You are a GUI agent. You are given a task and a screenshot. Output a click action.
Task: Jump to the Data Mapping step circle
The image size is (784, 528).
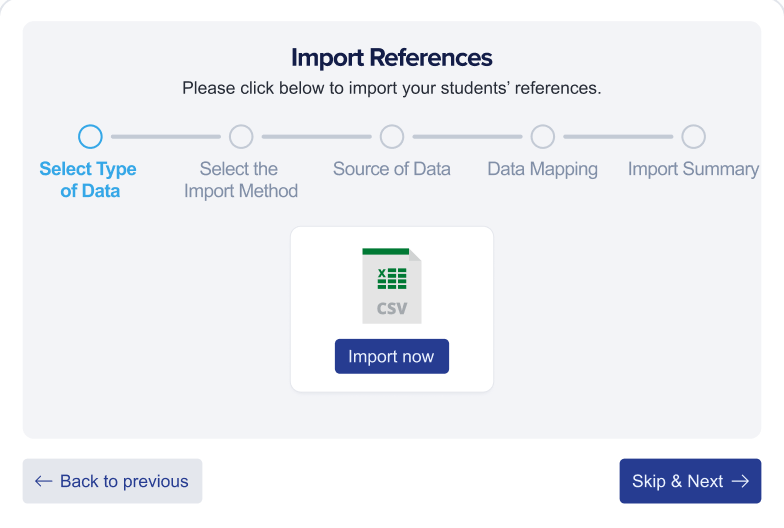[543, 137]
